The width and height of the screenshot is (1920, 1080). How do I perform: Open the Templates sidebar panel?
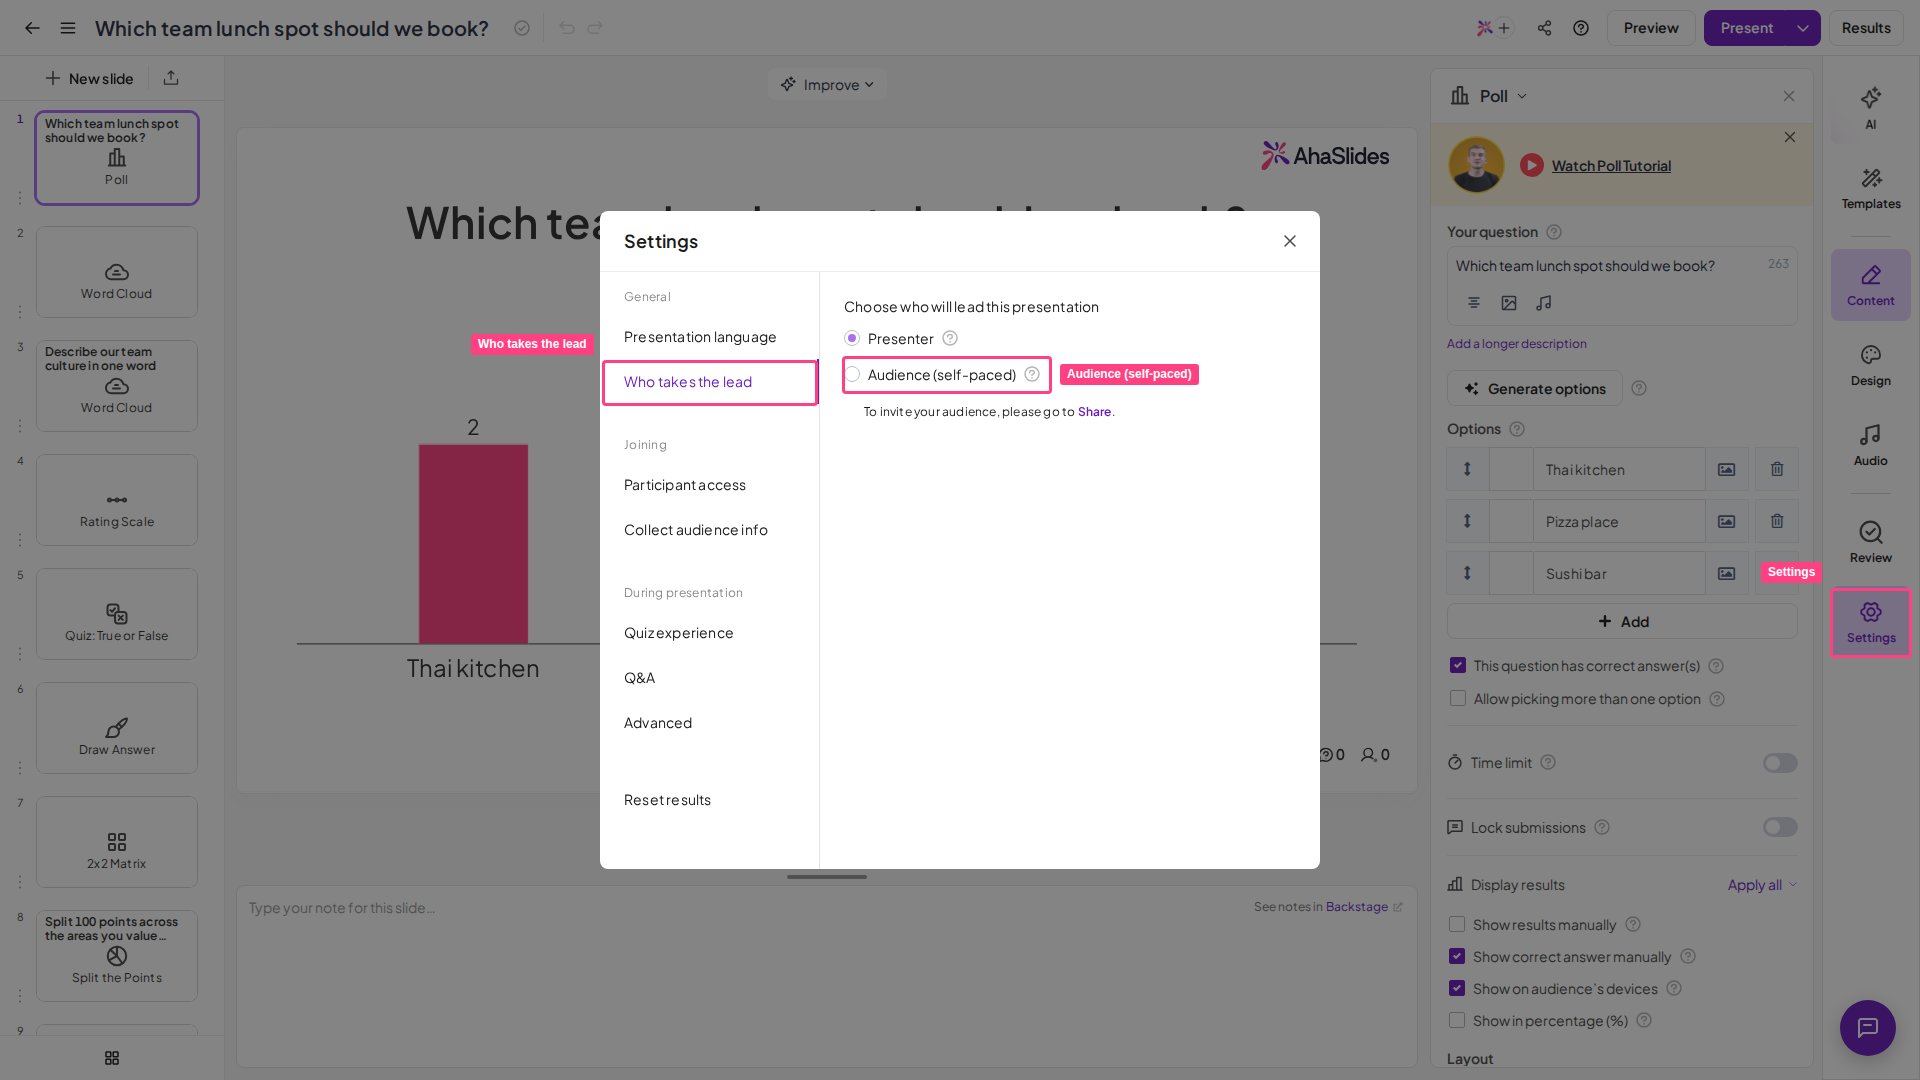pos(1870,188)
